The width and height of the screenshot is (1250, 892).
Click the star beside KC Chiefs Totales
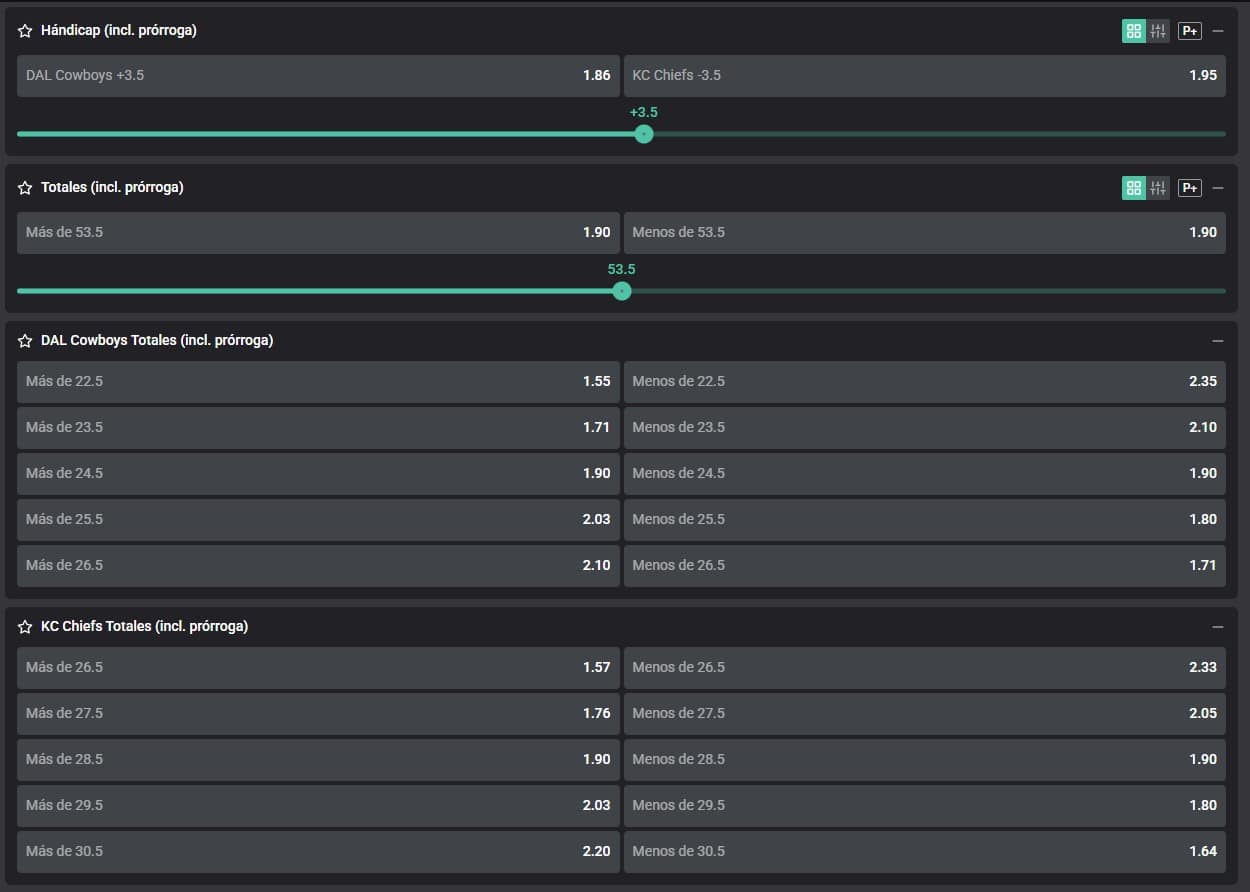pyautogui.click(x=25, y=627)
